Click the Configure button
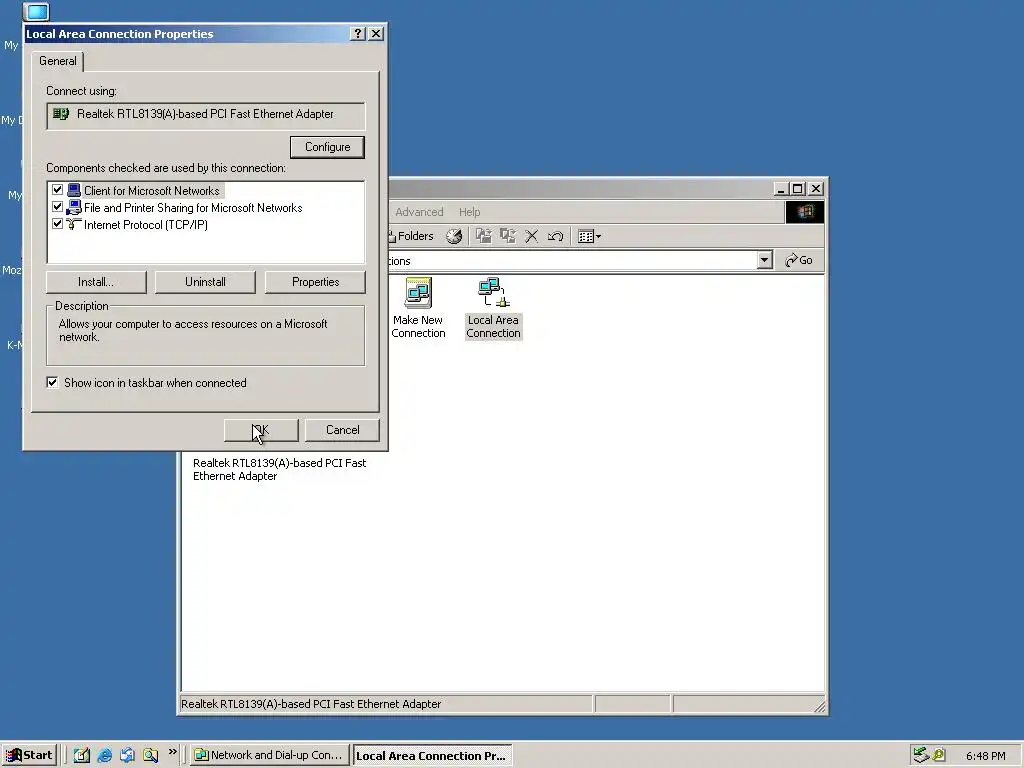 327,147
